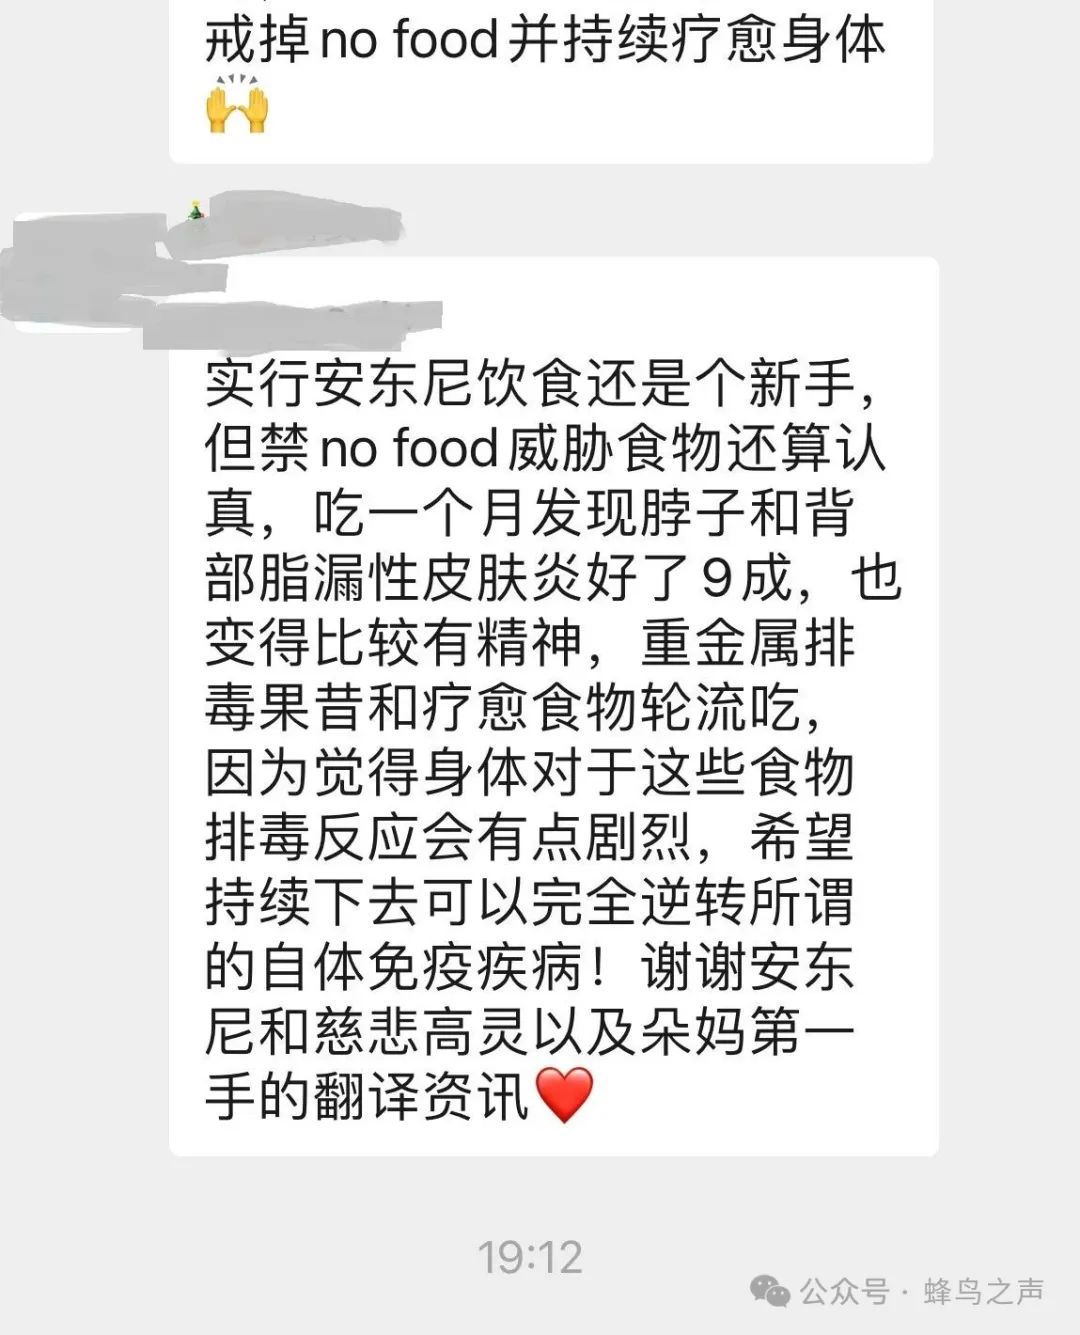Select the line 持续下去可以完全逆转所谓
Image resolution: width=1080 pixels, height=1335 pixels.
[x=529, y=903]
